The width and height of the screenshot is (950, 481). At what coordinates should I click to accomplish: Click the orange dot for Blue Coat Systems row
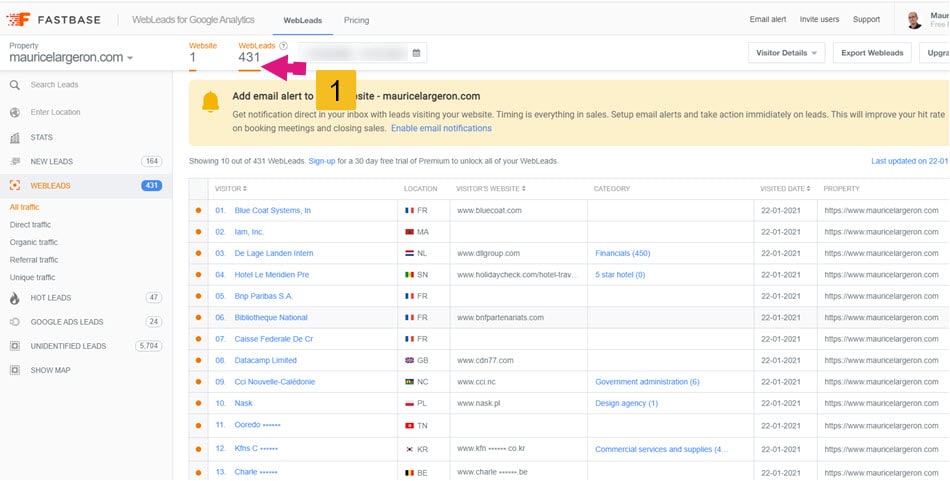click(198, 211)
